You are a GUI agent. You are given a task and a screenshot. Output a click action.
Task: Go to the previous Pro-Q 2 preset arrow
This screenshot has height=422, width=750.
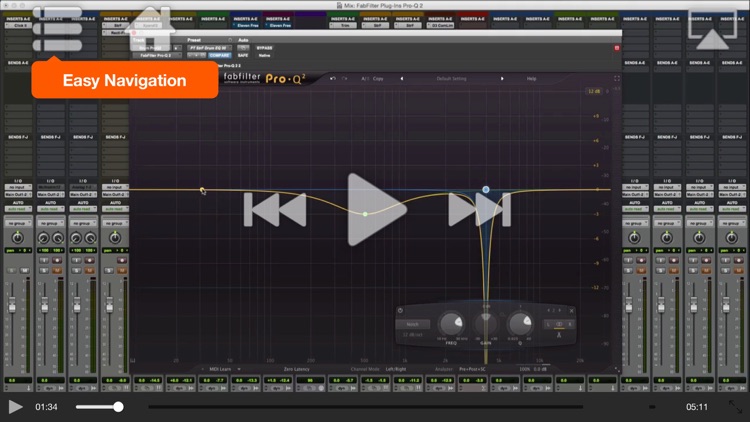point(401,78)
